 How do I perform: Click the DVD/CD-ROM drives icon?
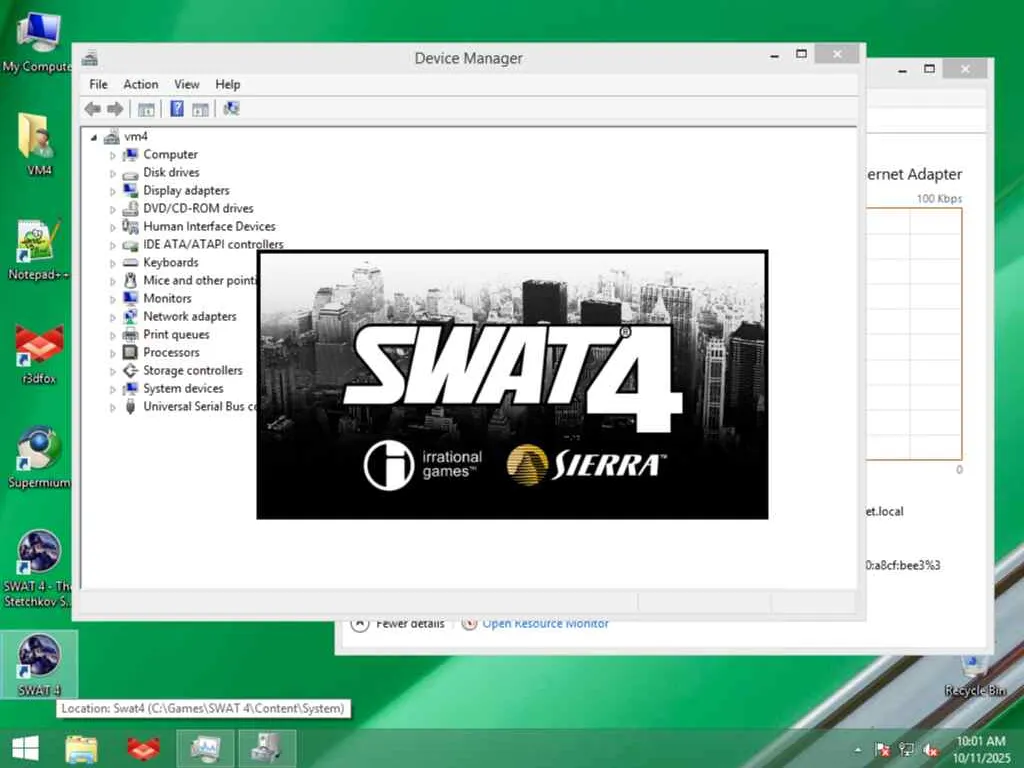(x=131, y=208)
